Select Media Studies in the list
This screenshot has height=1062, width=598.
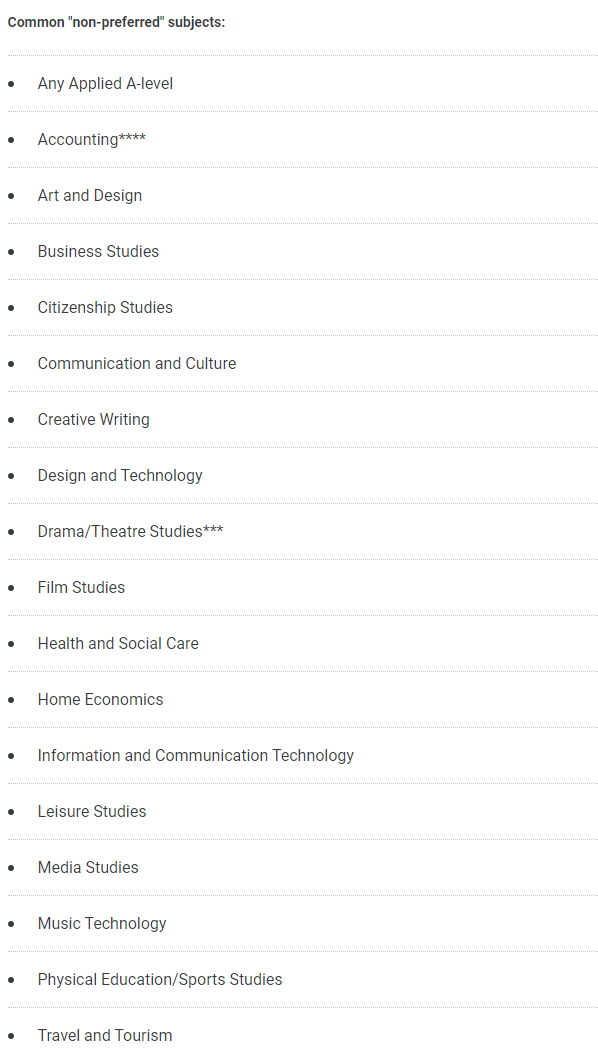click(x=88, y=868)
